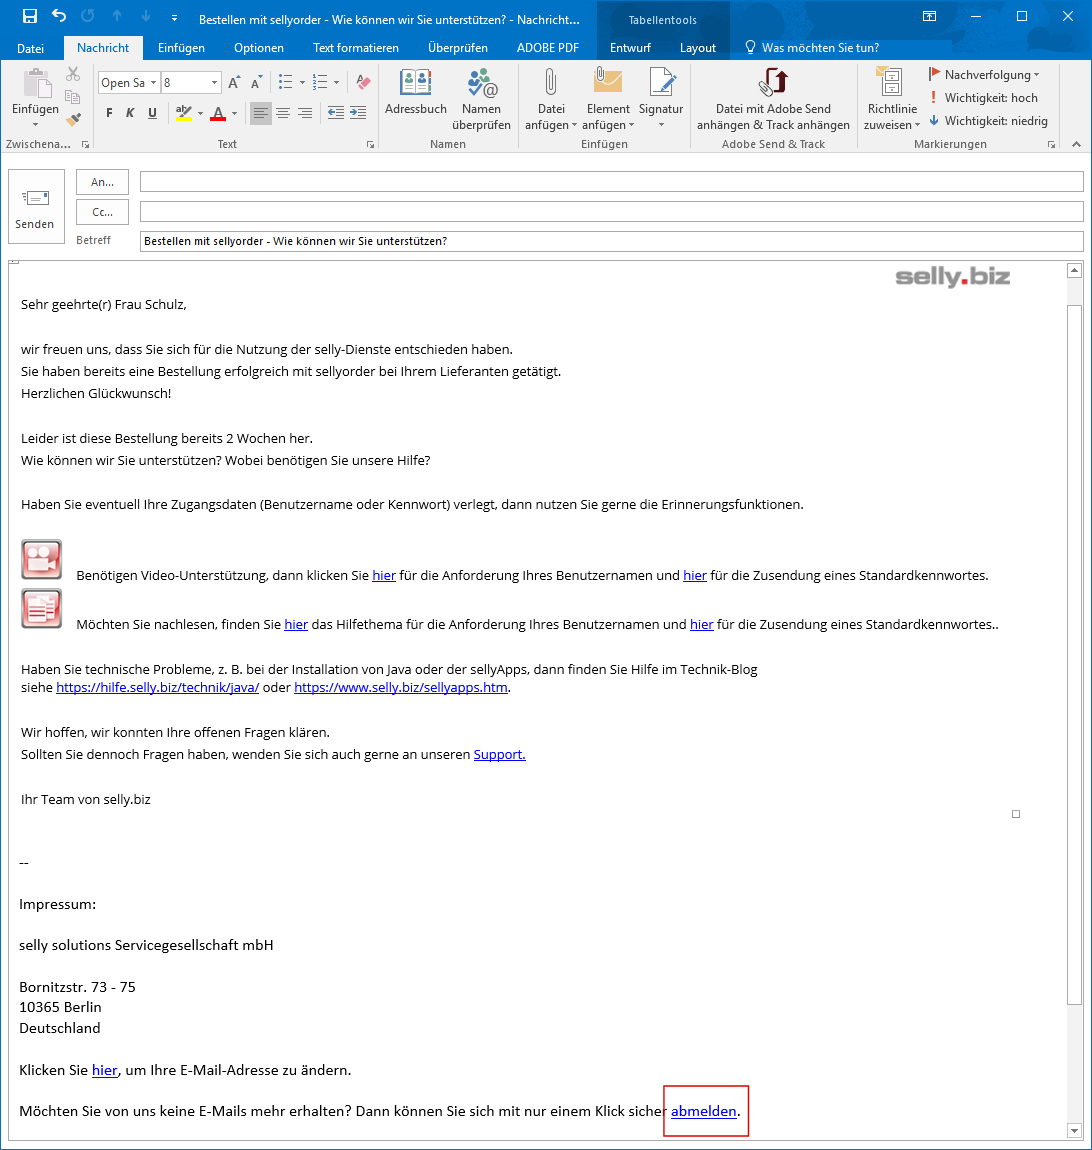Screen dimensions: 1092x1150
Task: Switch to the Überprüfen tab
Action: 458,48
